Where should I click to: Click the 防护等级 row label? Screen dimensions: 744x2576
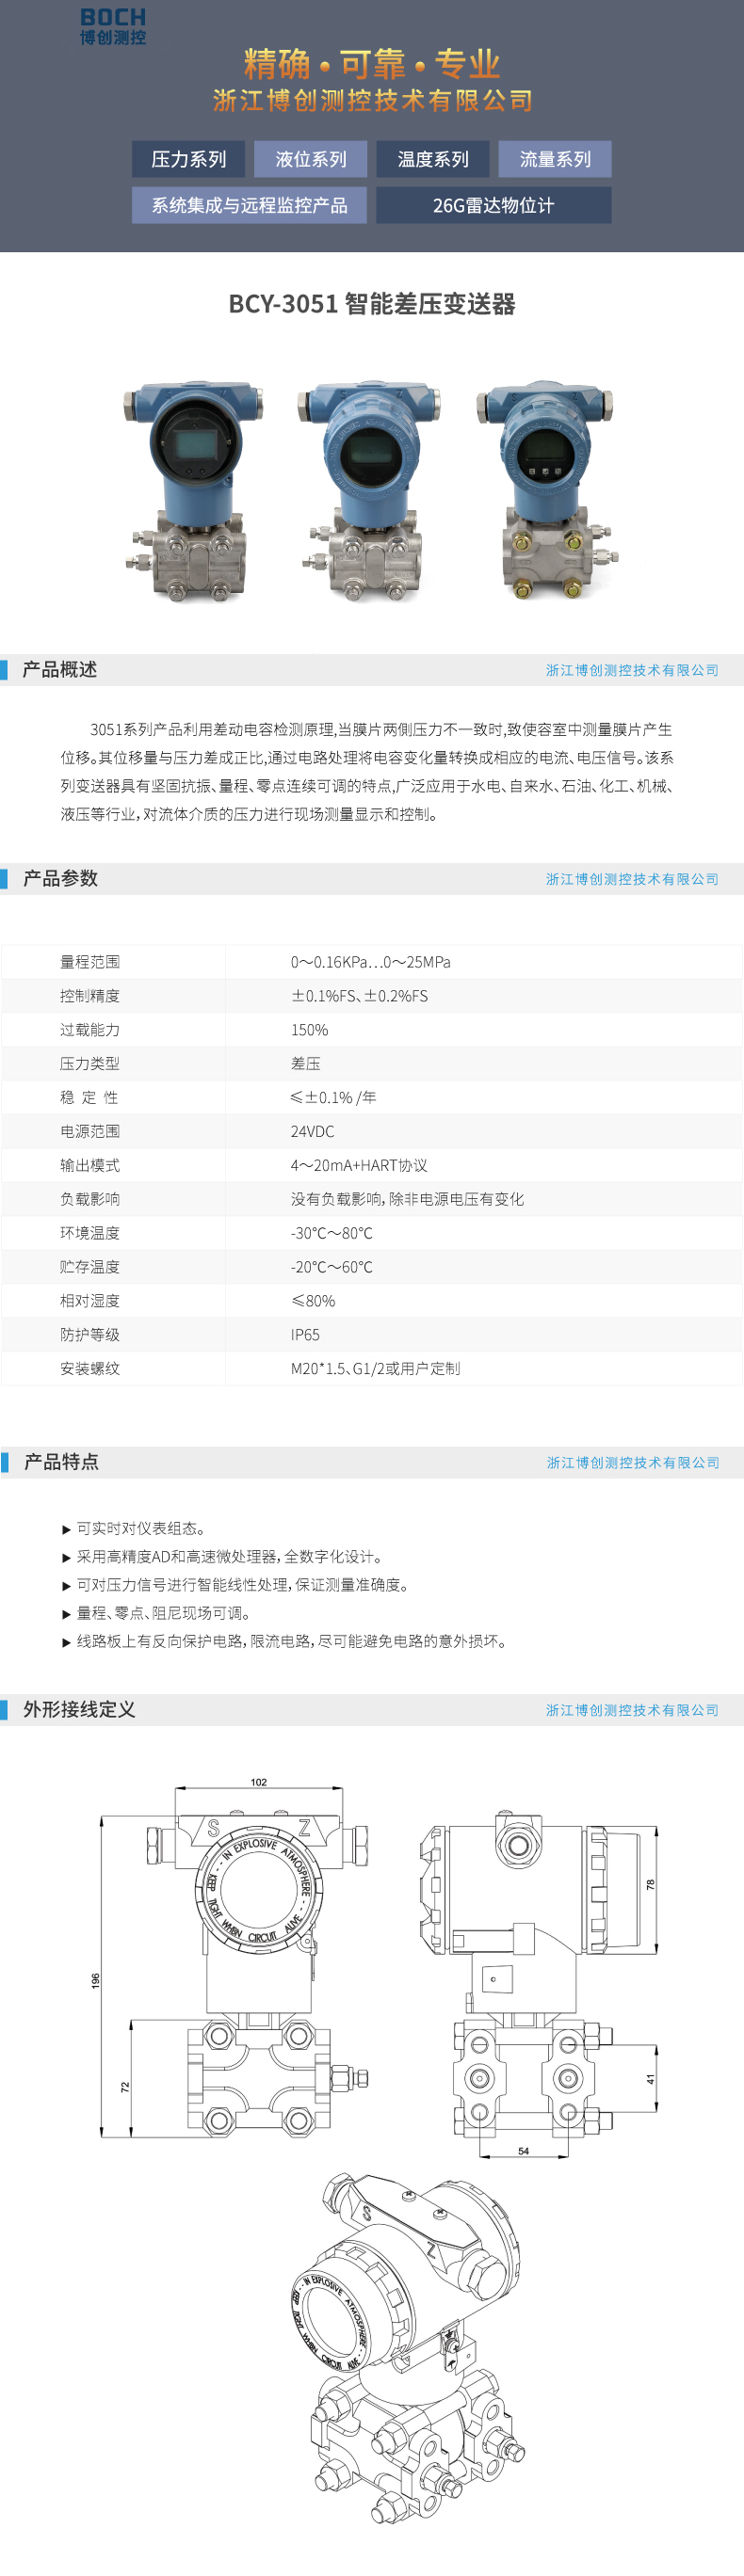[90, 1335]
